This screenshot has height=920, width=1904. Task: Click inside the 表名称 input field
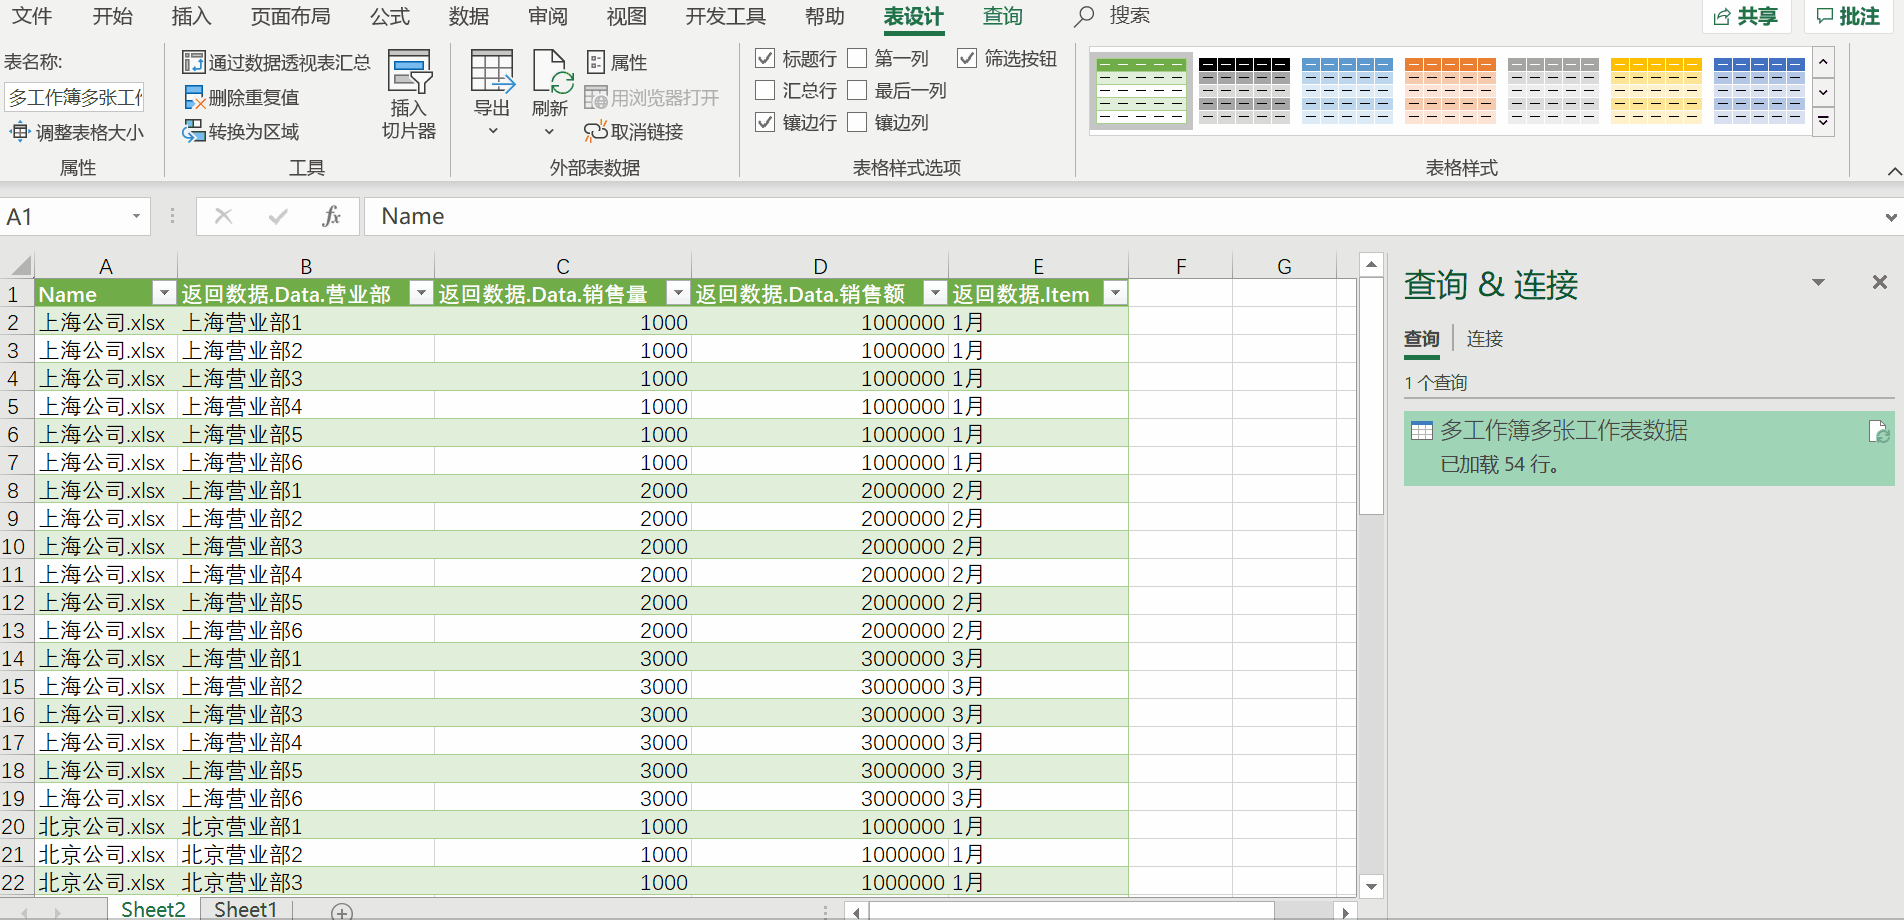pyautogui.click(x=75, y=96)
